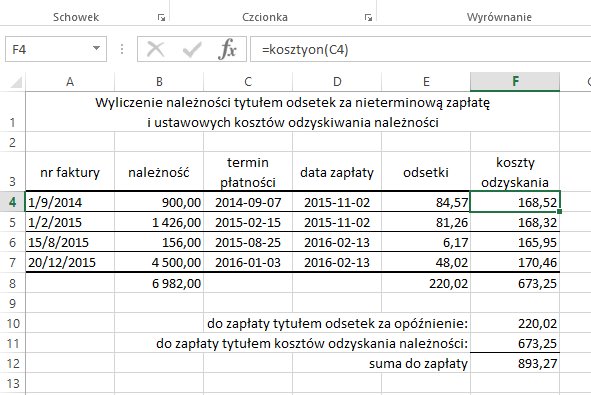Select due date cell 2014-09-07

tap(248, 202)
